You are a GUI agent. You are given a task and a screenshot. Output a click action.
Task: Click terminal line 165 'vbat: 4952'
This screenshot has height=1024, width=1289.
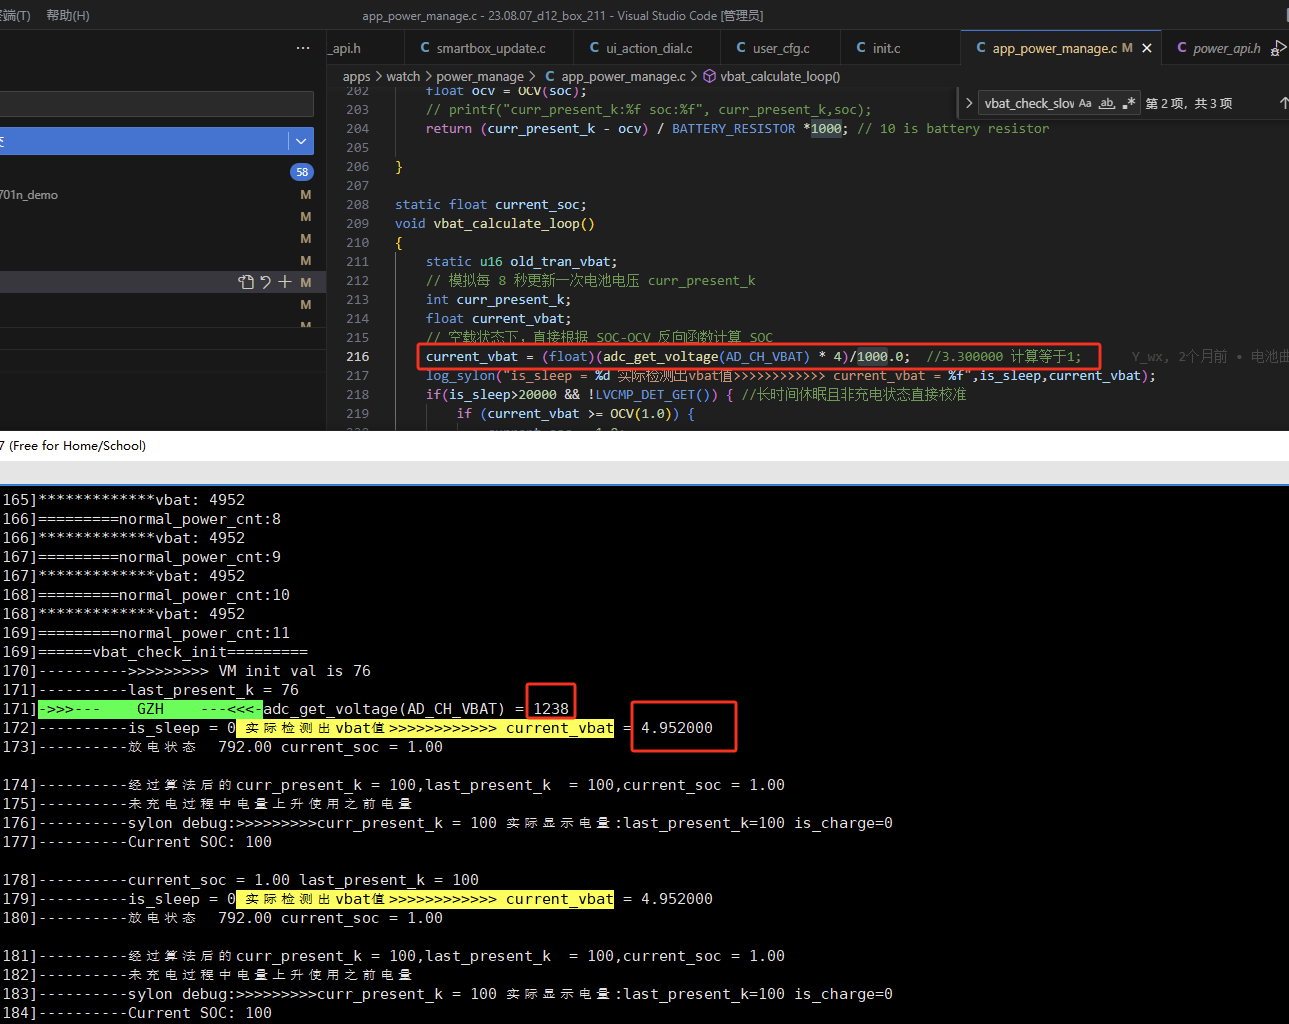click(x=199, y=500)
